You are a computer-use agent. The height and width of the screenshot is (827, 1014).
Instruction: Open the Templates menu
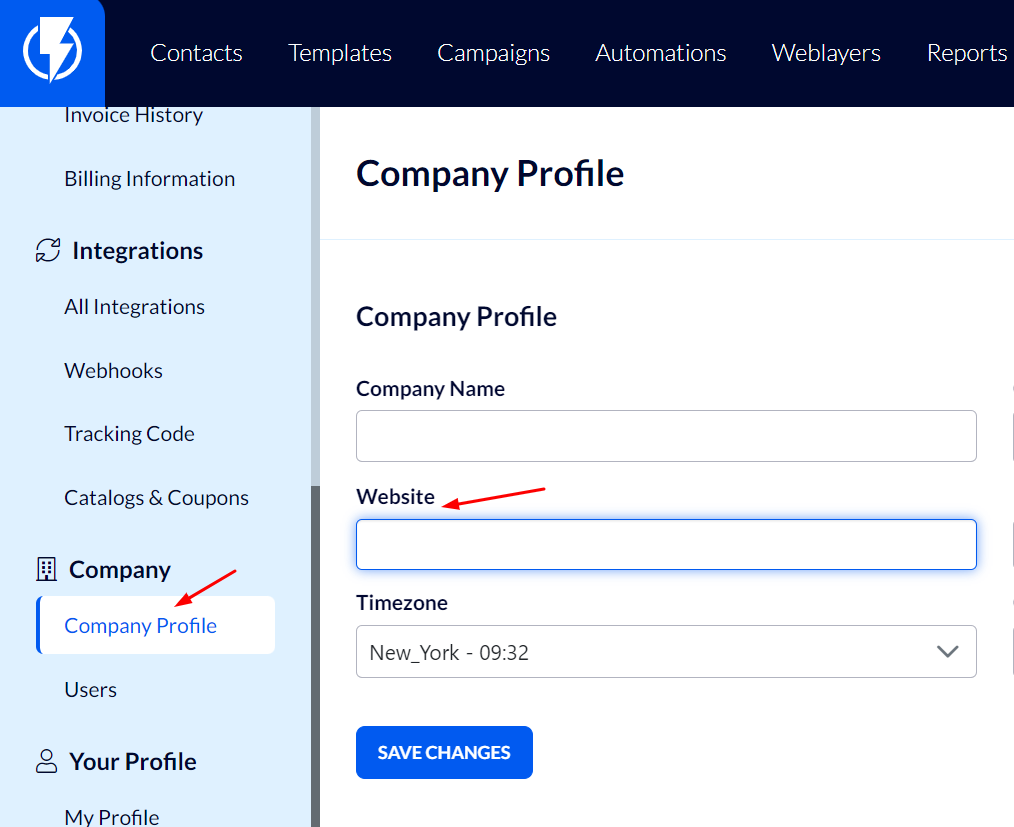[x=340, y=53]
